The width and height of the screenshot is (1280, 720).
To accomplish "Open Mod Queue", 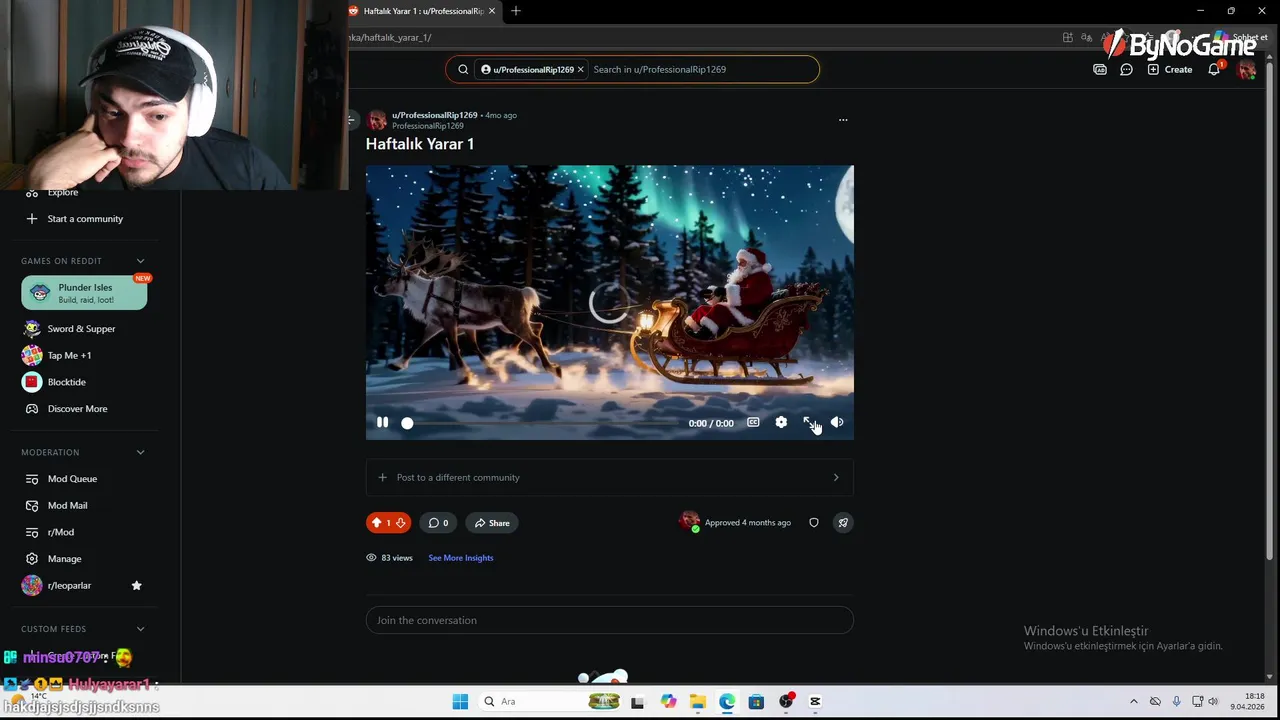I will click(x=72, y=479).
